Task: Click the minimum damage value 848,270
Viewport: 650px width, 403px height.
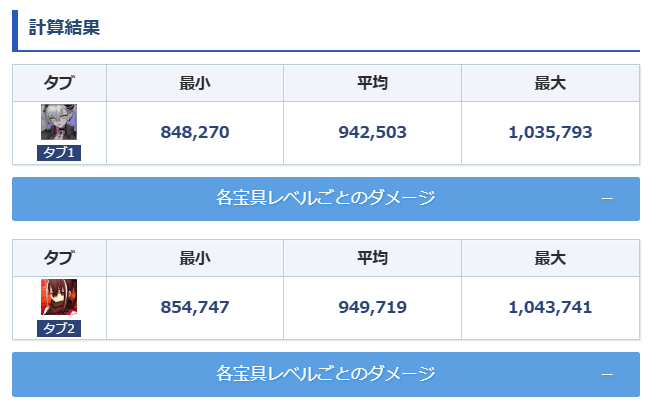Action: (195, 132)
